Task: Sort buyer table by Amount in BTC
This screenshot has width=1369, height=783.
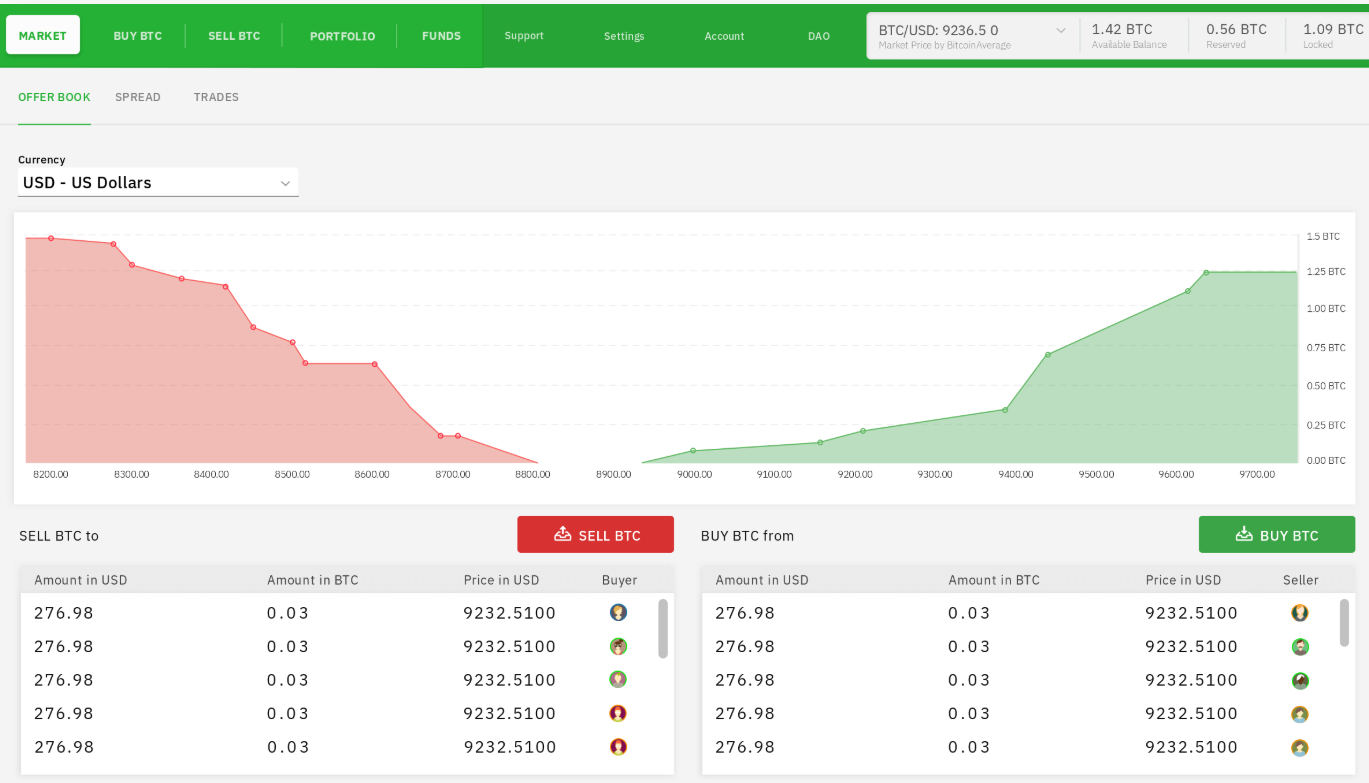Action: tap(312, 580)
